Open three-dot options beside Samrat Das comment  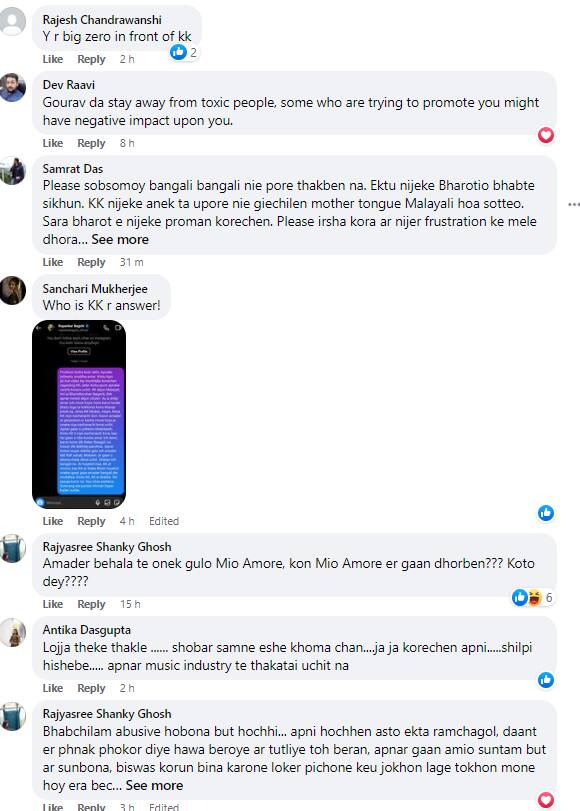pos(573,204)
